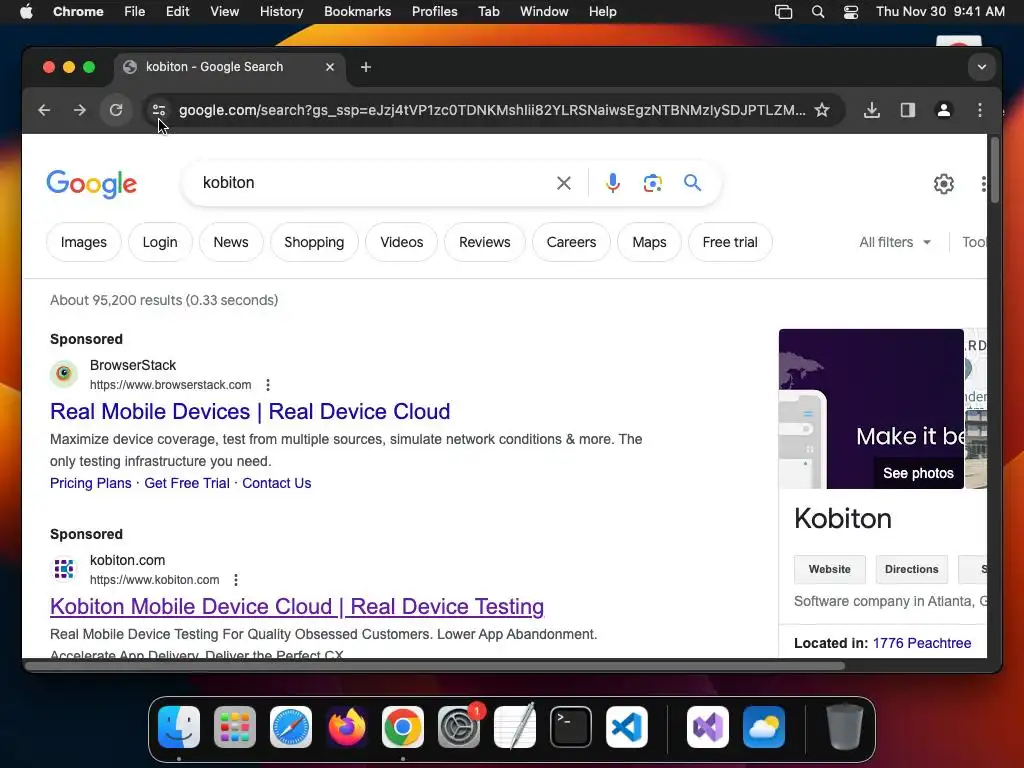Click See photos on the Kobiton image

pyautogui.click(x=918, y=473)
